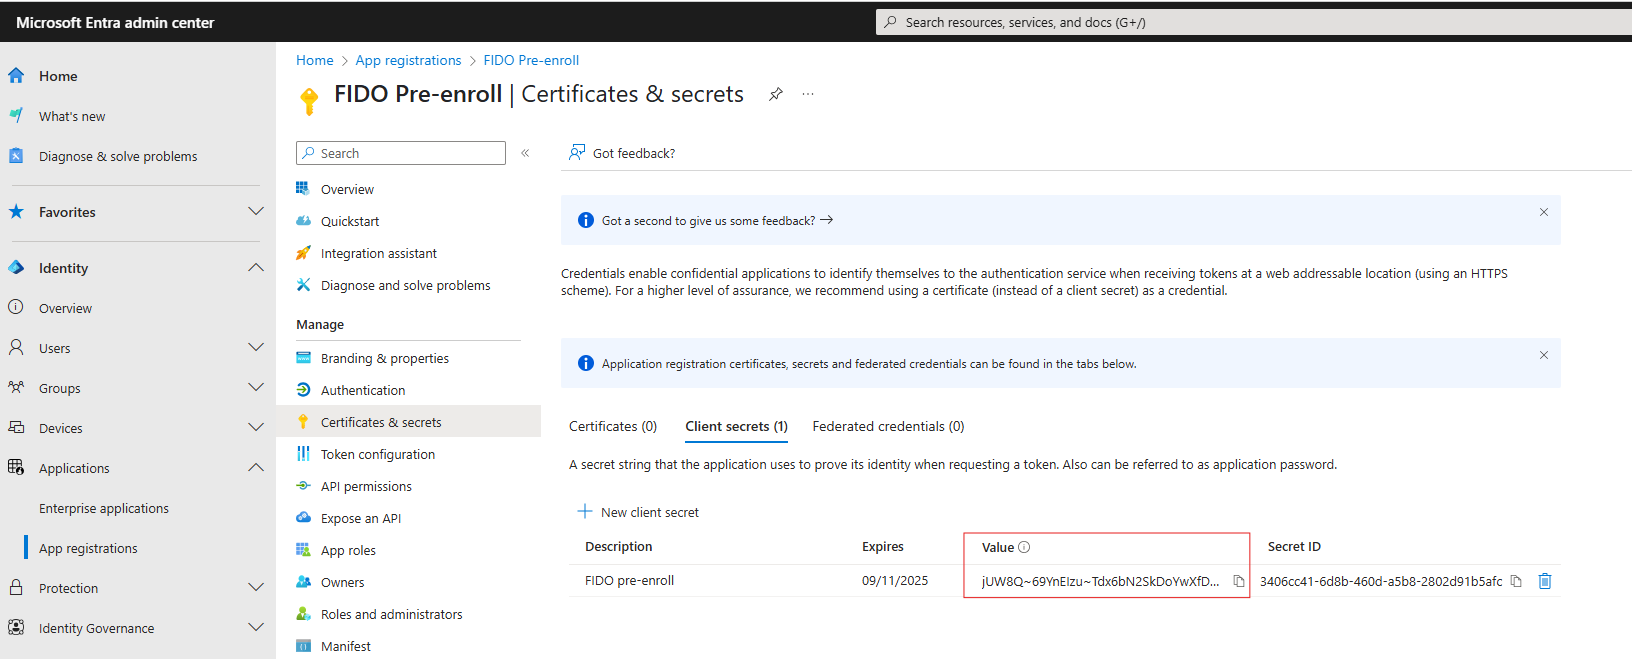Click the Owners icon

[x=303, y=582]
